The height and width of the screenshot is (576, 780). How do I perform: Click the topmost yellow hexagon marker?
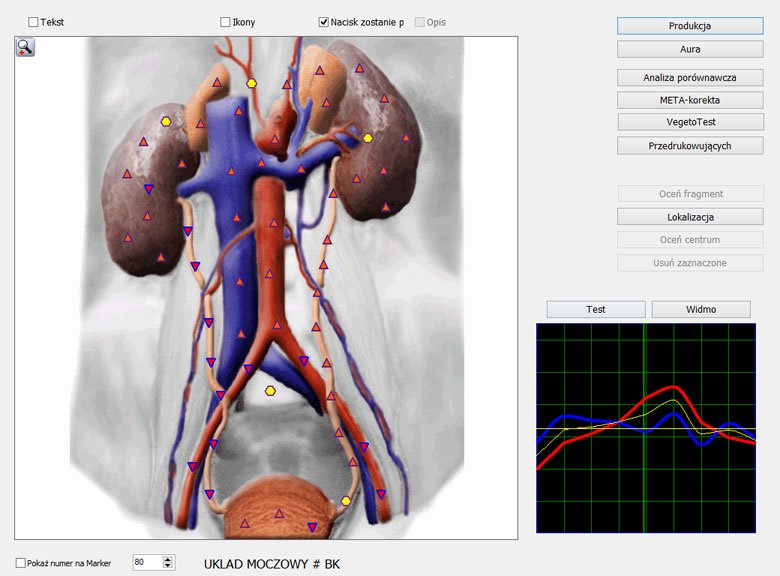251,83
